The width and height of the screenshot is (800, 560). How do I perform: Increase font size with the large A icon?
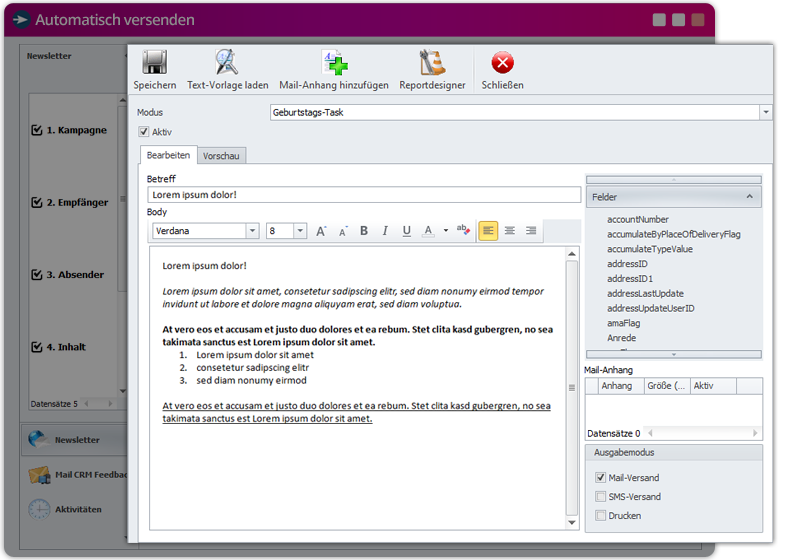pyautogui.click(x=321, y=231)
